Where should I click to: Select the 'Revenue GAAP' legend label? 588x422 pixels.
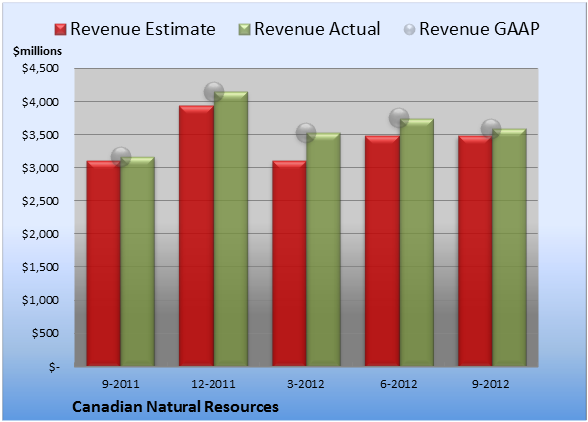479,29
